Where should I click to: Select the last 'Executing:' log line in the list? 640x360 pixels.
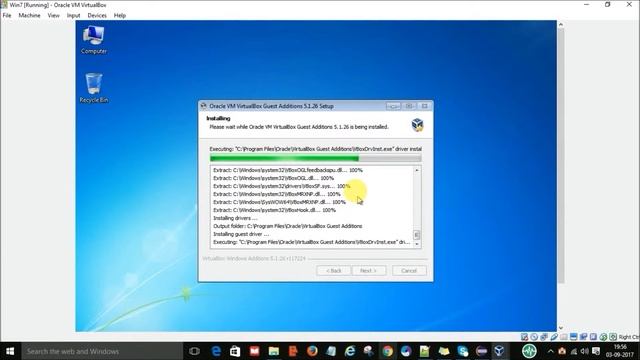[312, 242]
